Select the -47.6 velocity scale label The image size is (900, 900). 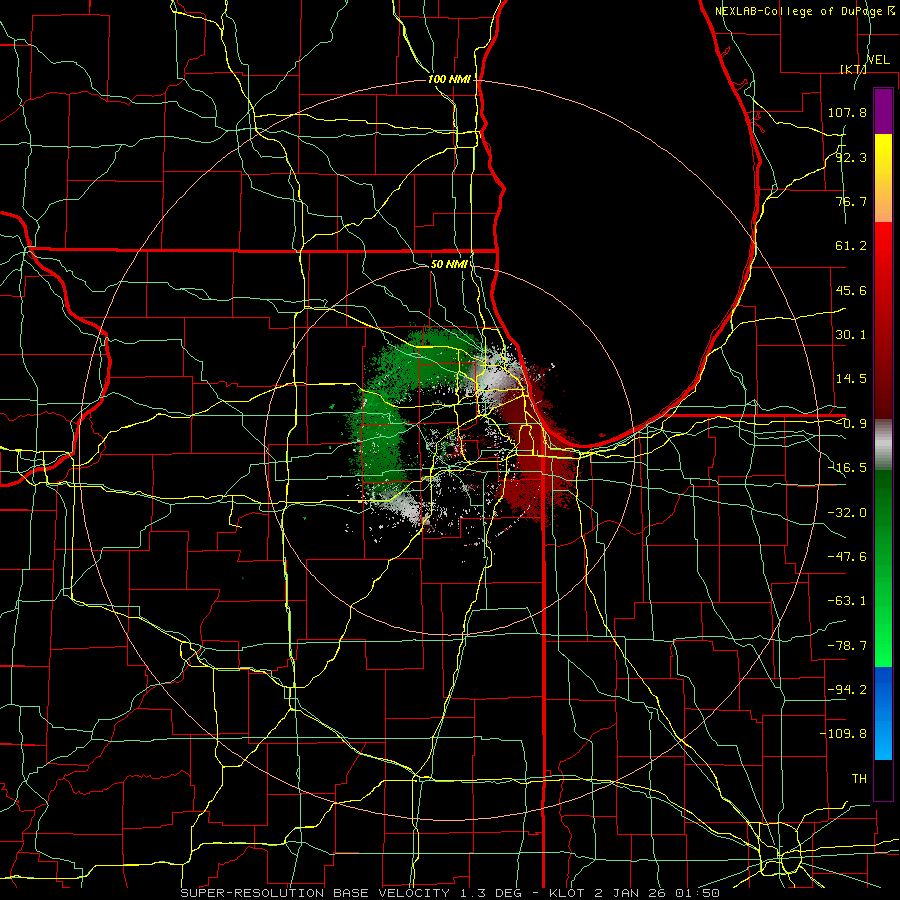point(847,557)
